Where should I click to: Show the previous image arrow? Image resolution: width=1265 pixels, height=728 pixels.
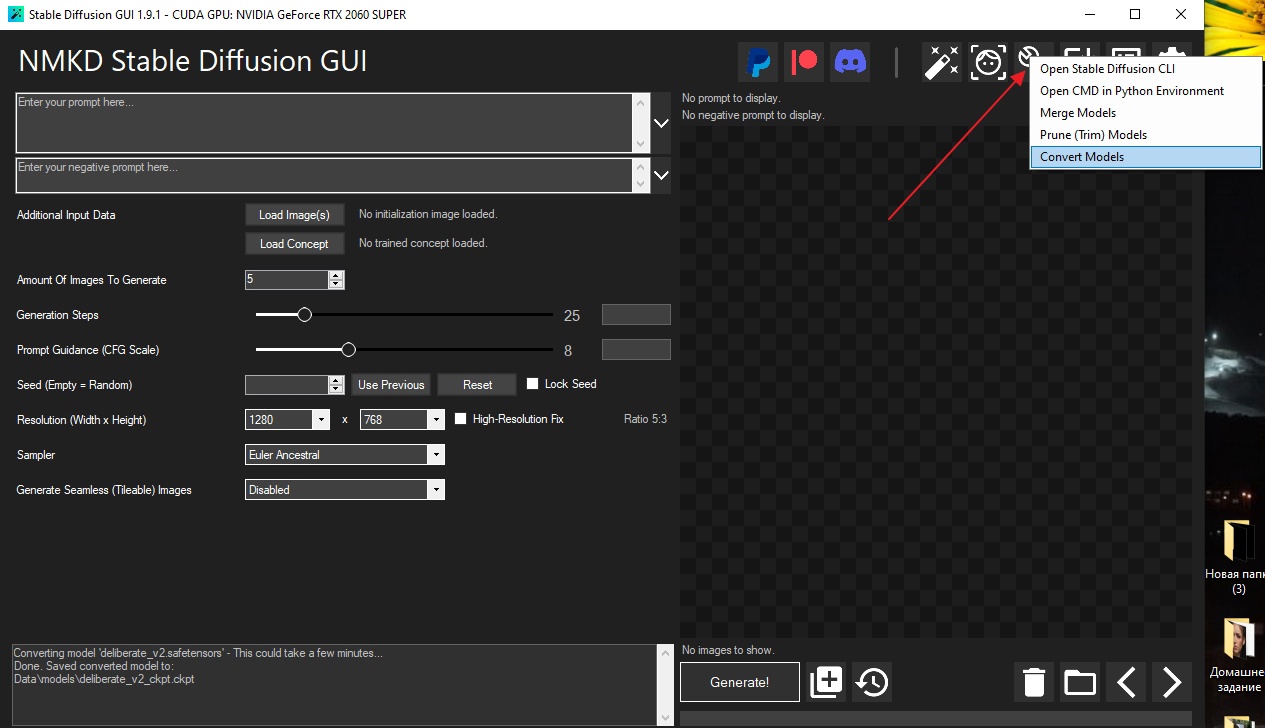pos(1126,683)
